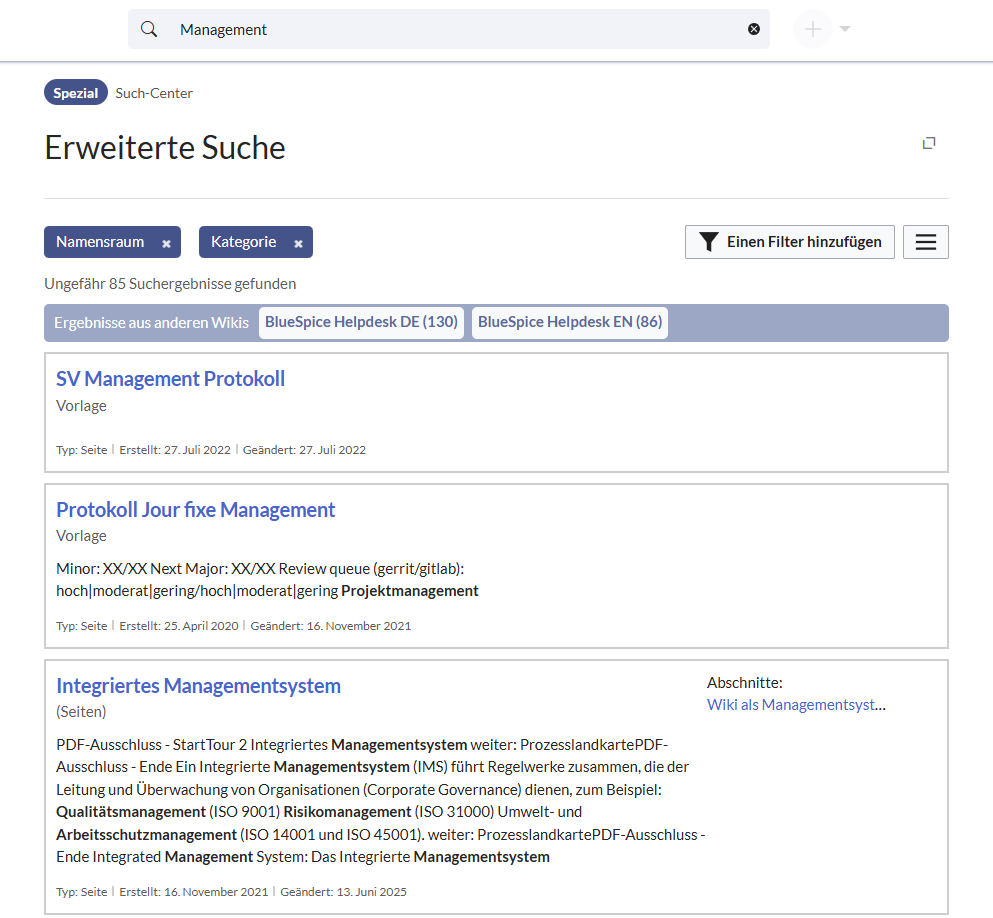
Task: Click the search magnifier icon
Action: 149,29
